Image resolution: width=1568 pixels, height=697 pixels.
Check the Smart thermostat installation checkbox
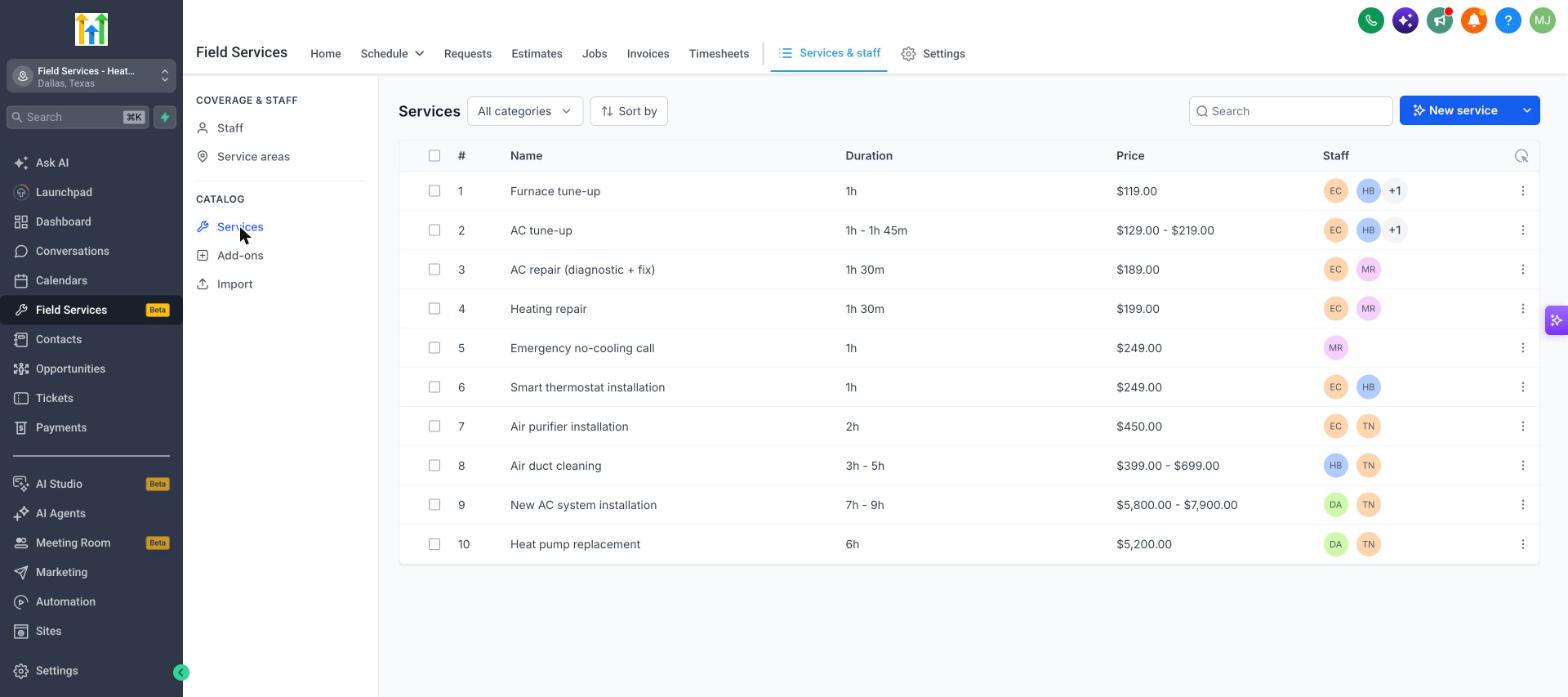tap(434, 387)
